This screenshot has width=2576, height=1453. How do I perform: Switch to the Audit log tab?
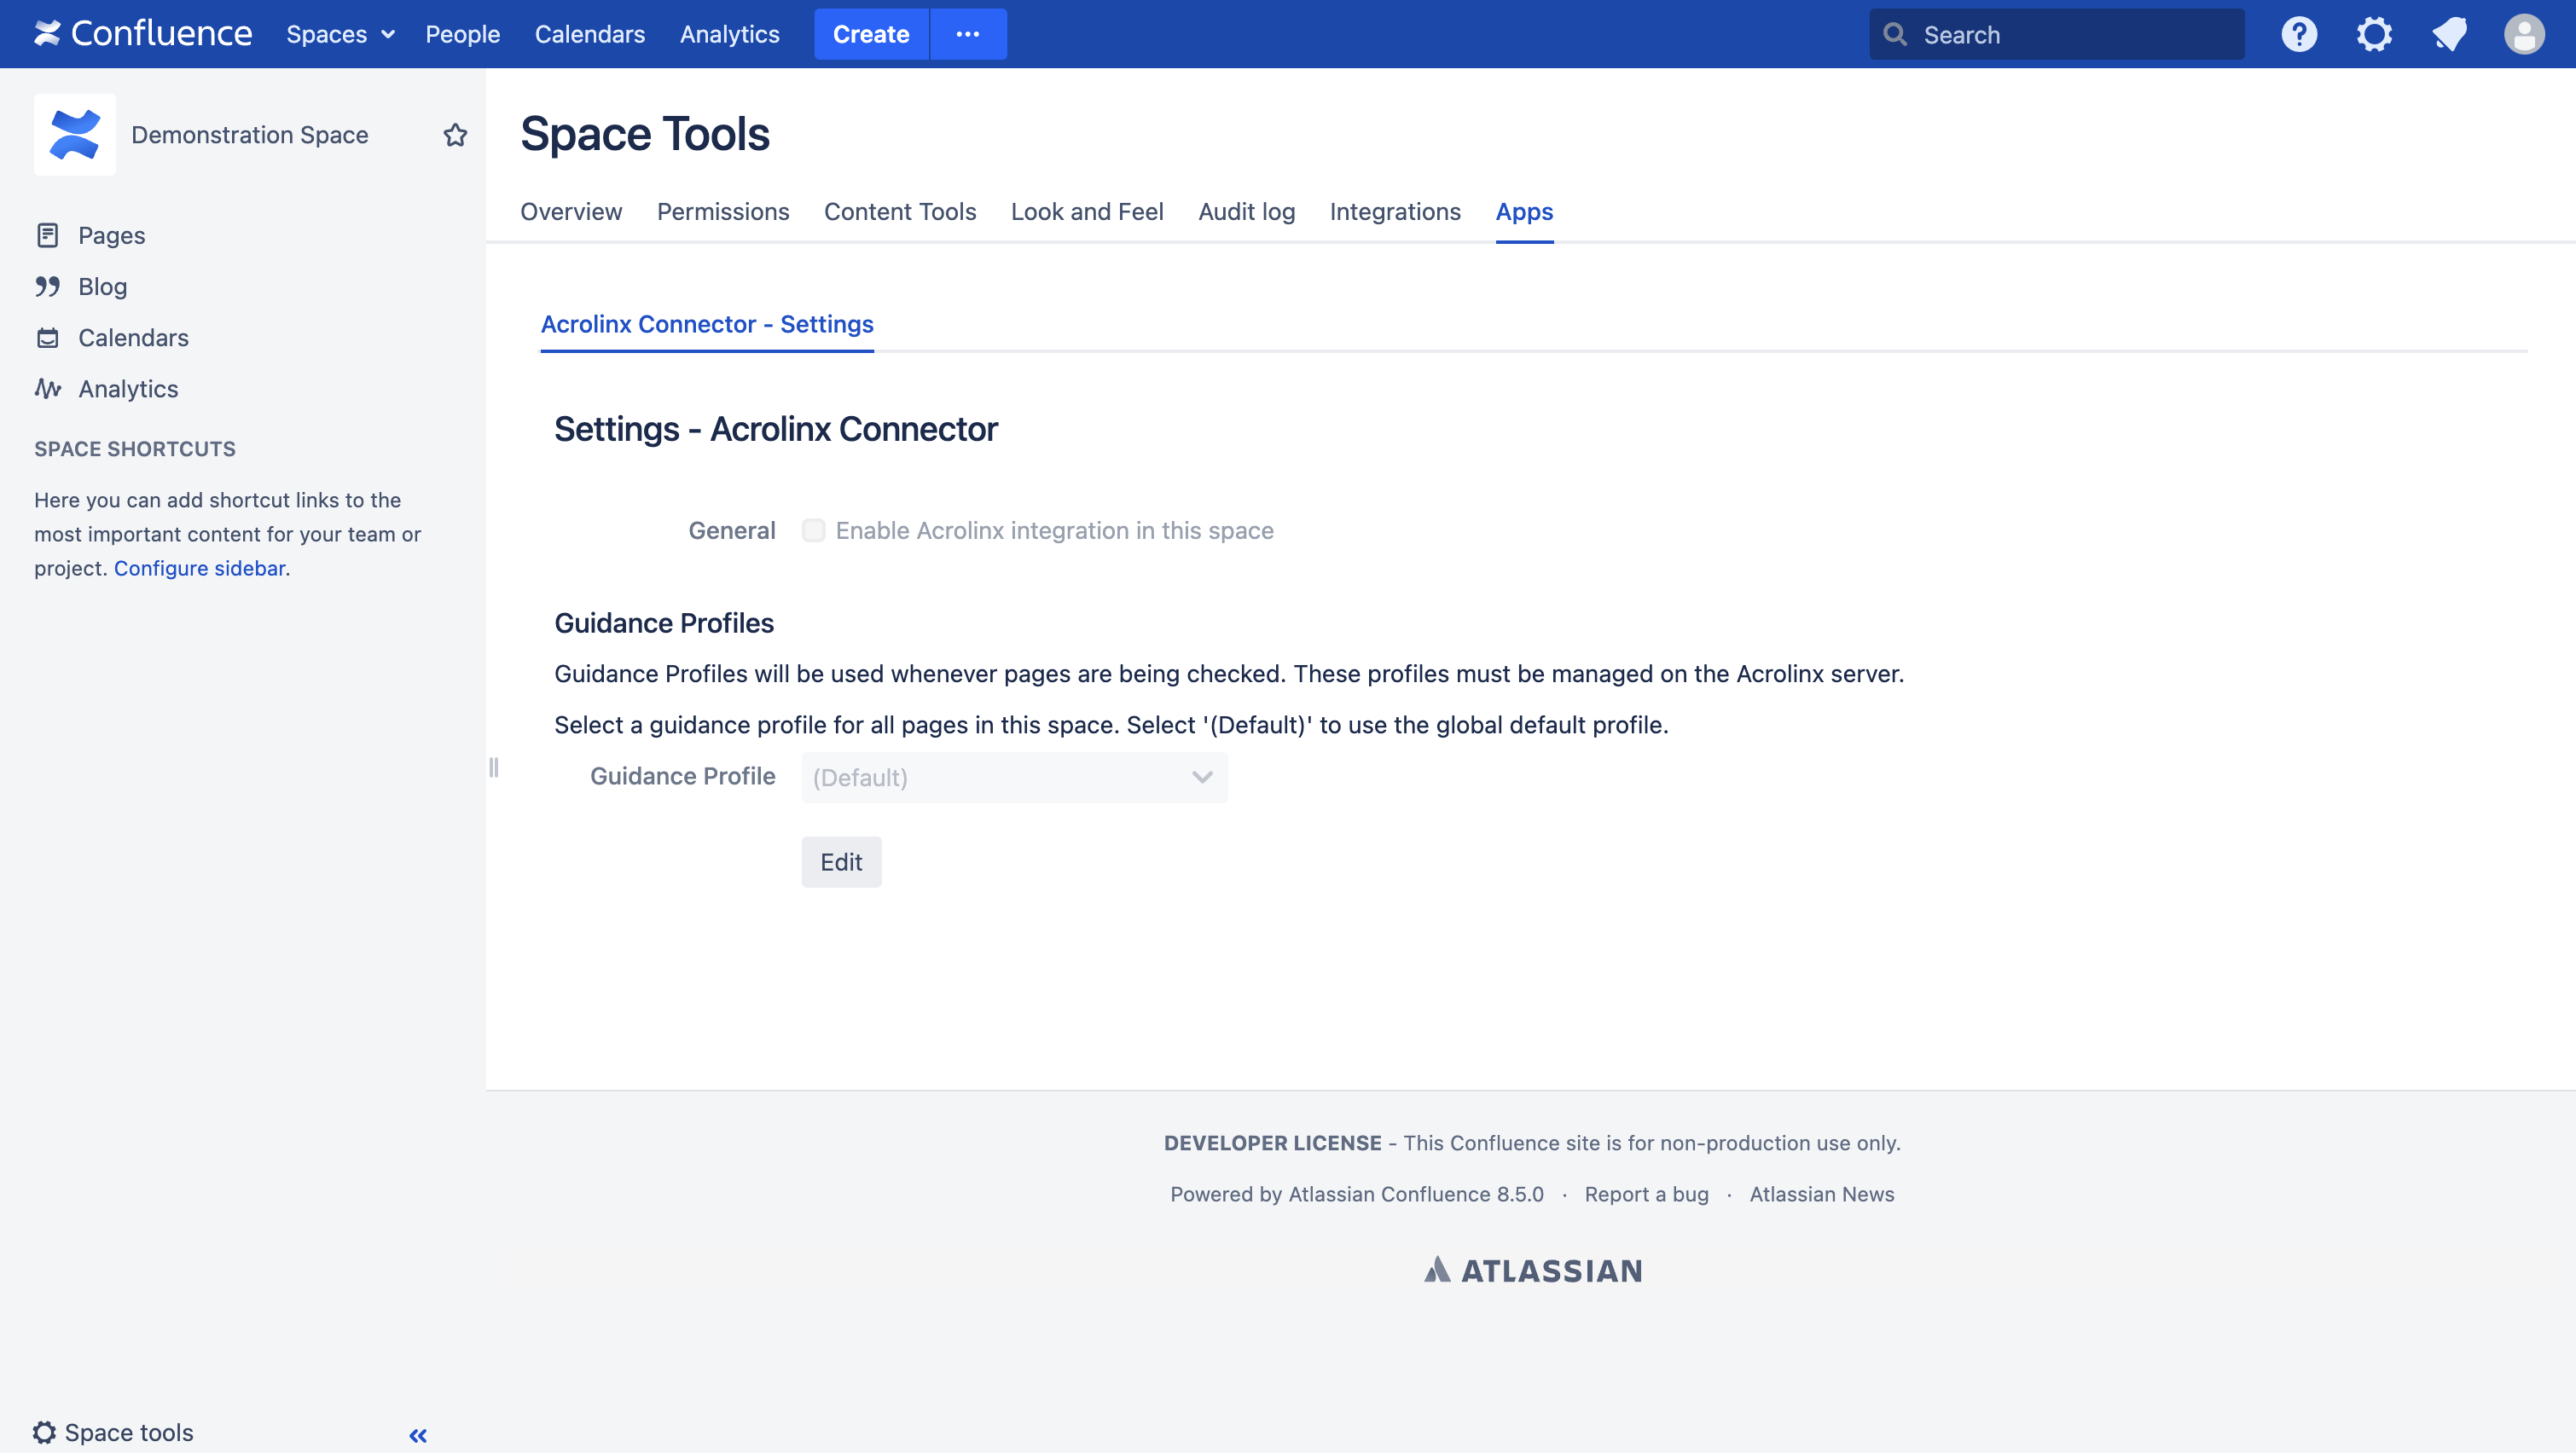point(1246,211)
